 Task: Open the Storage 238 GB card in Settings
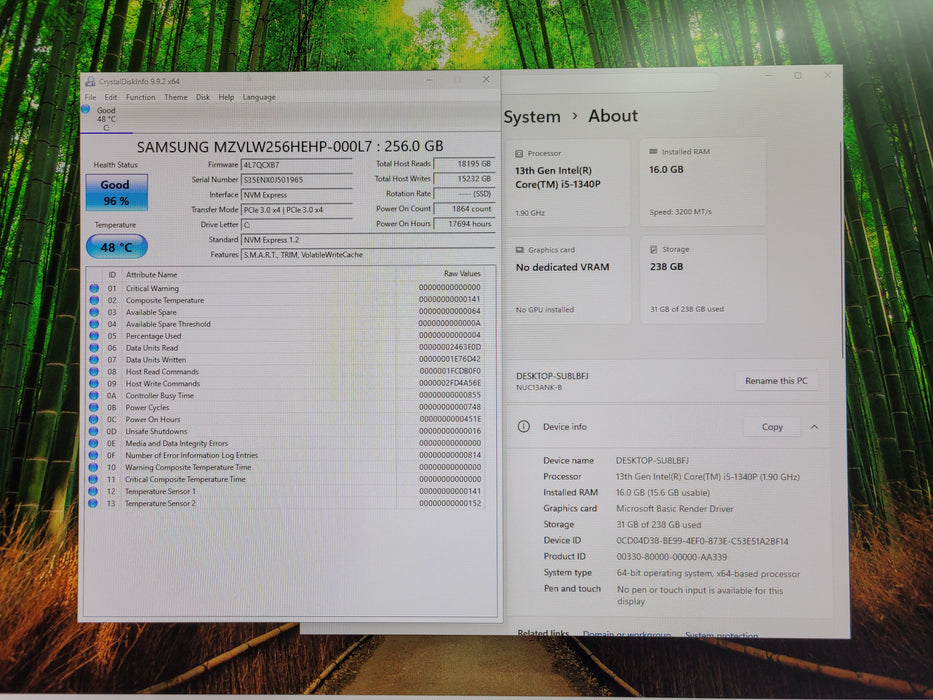coord(703,279)
